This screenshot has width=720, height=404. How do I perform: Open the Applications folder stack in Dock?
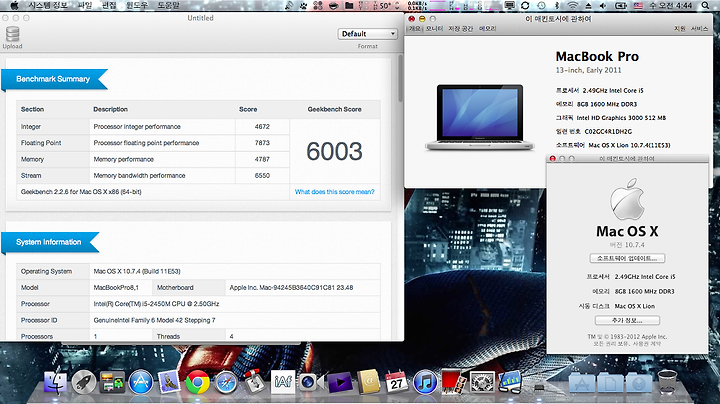click(582, 382)
